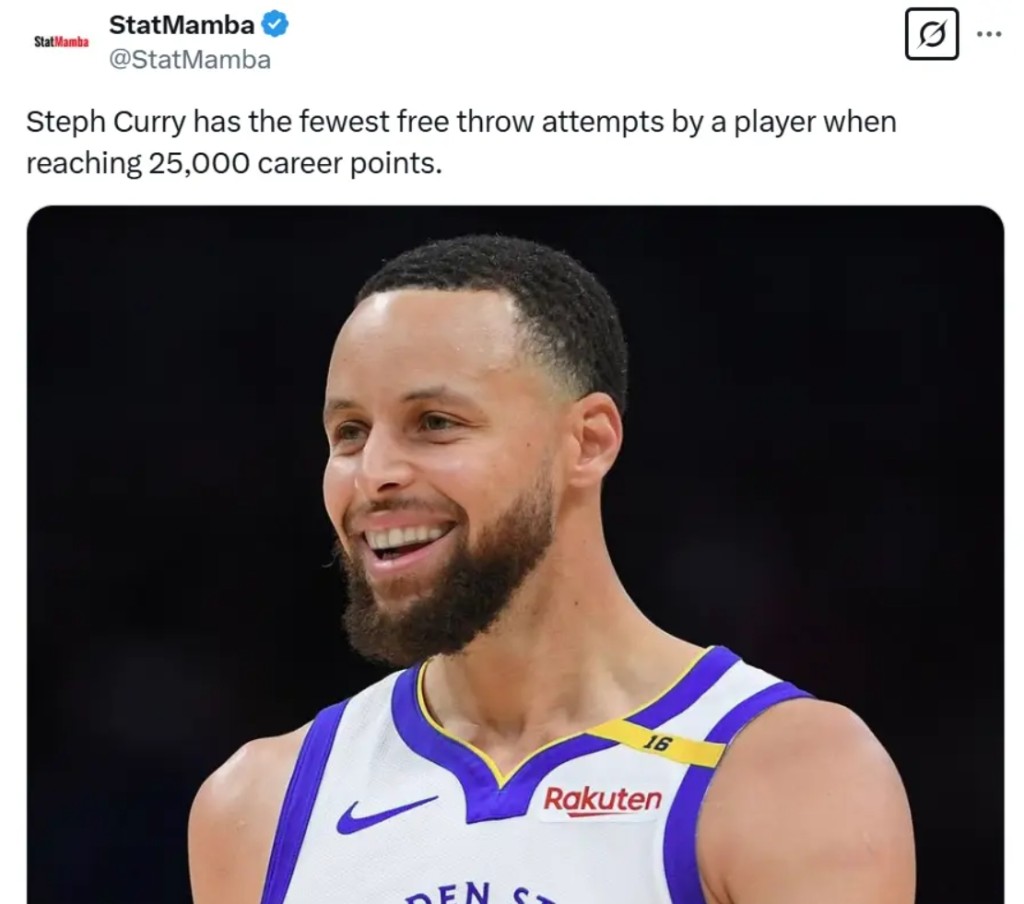
Task: Open the StatMamba display name link
Action: (181, 25)
